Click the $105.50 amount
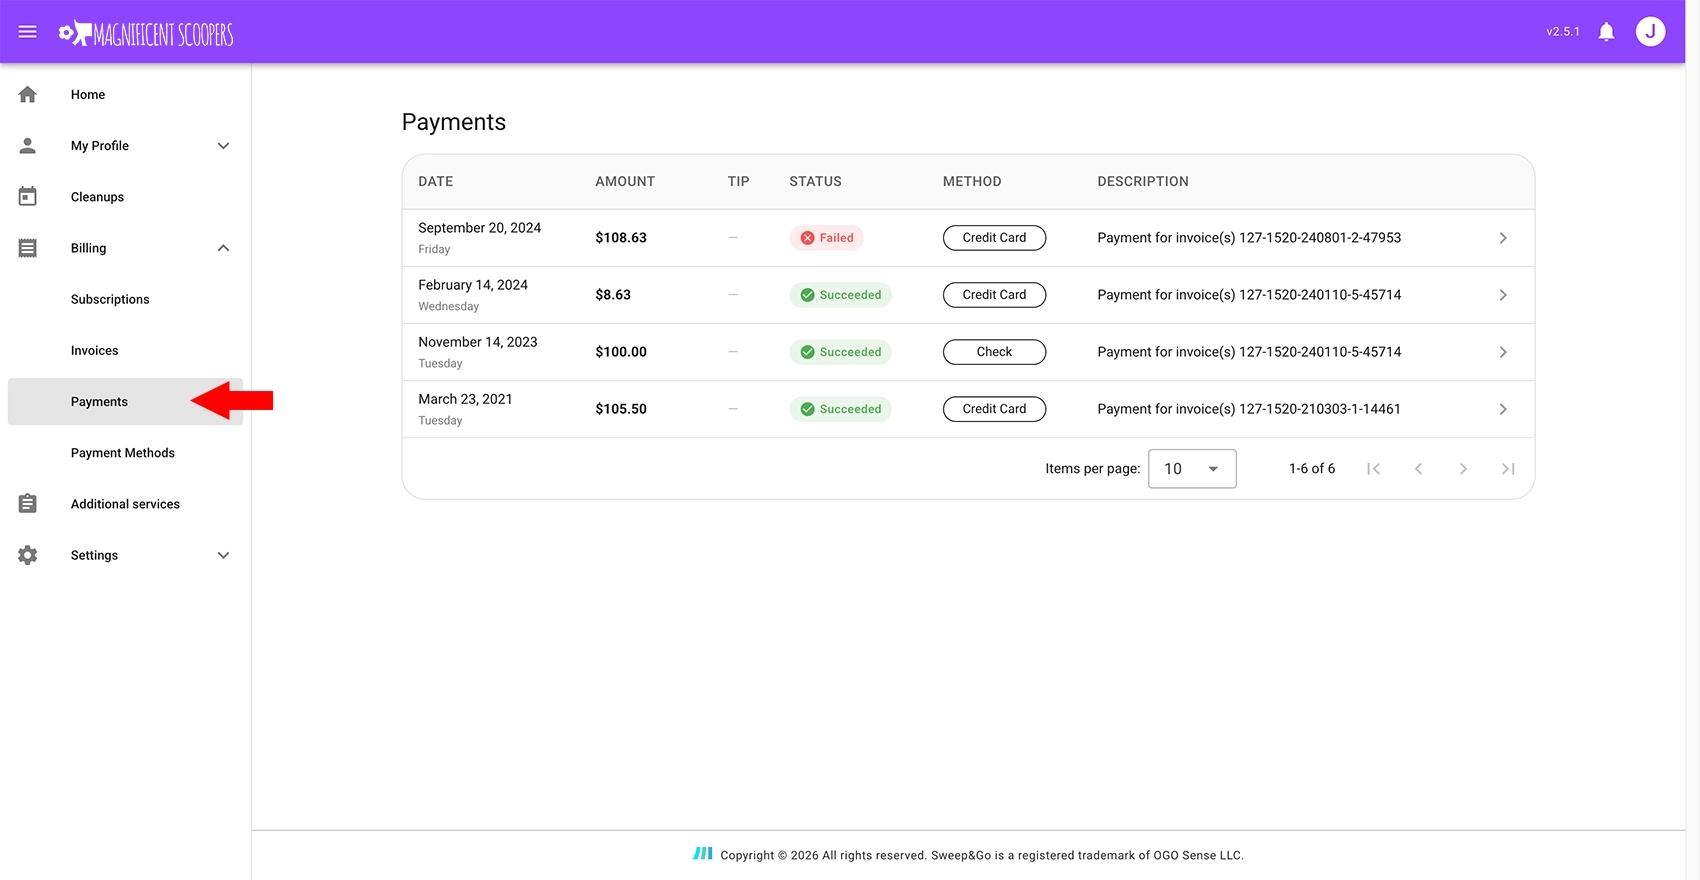 (x=621, y=409)
